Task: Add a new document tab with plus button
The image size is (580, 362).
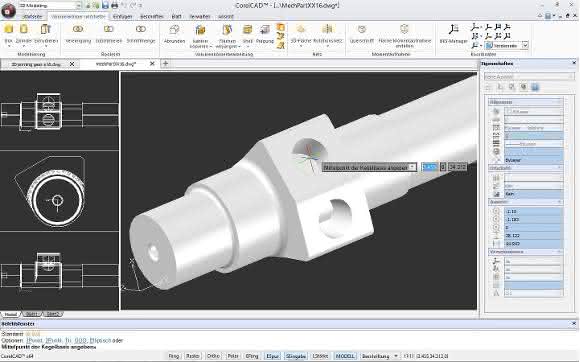Action: point(165,64)
